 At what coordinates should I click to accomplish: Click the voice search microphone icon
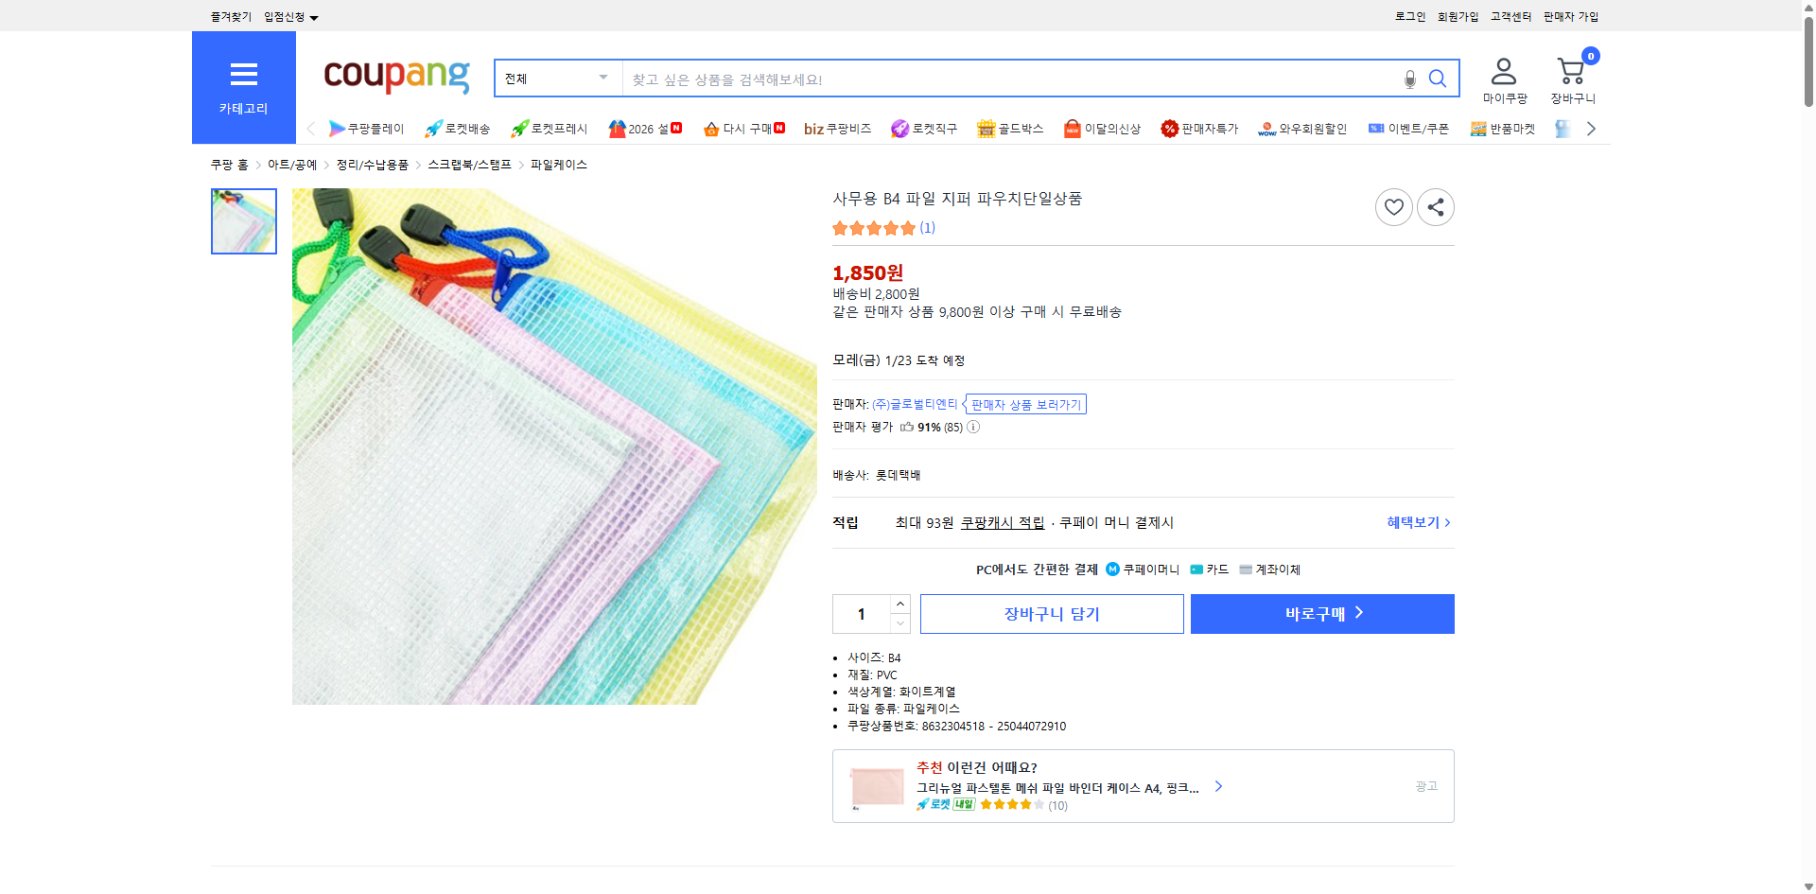point(1411,78)
